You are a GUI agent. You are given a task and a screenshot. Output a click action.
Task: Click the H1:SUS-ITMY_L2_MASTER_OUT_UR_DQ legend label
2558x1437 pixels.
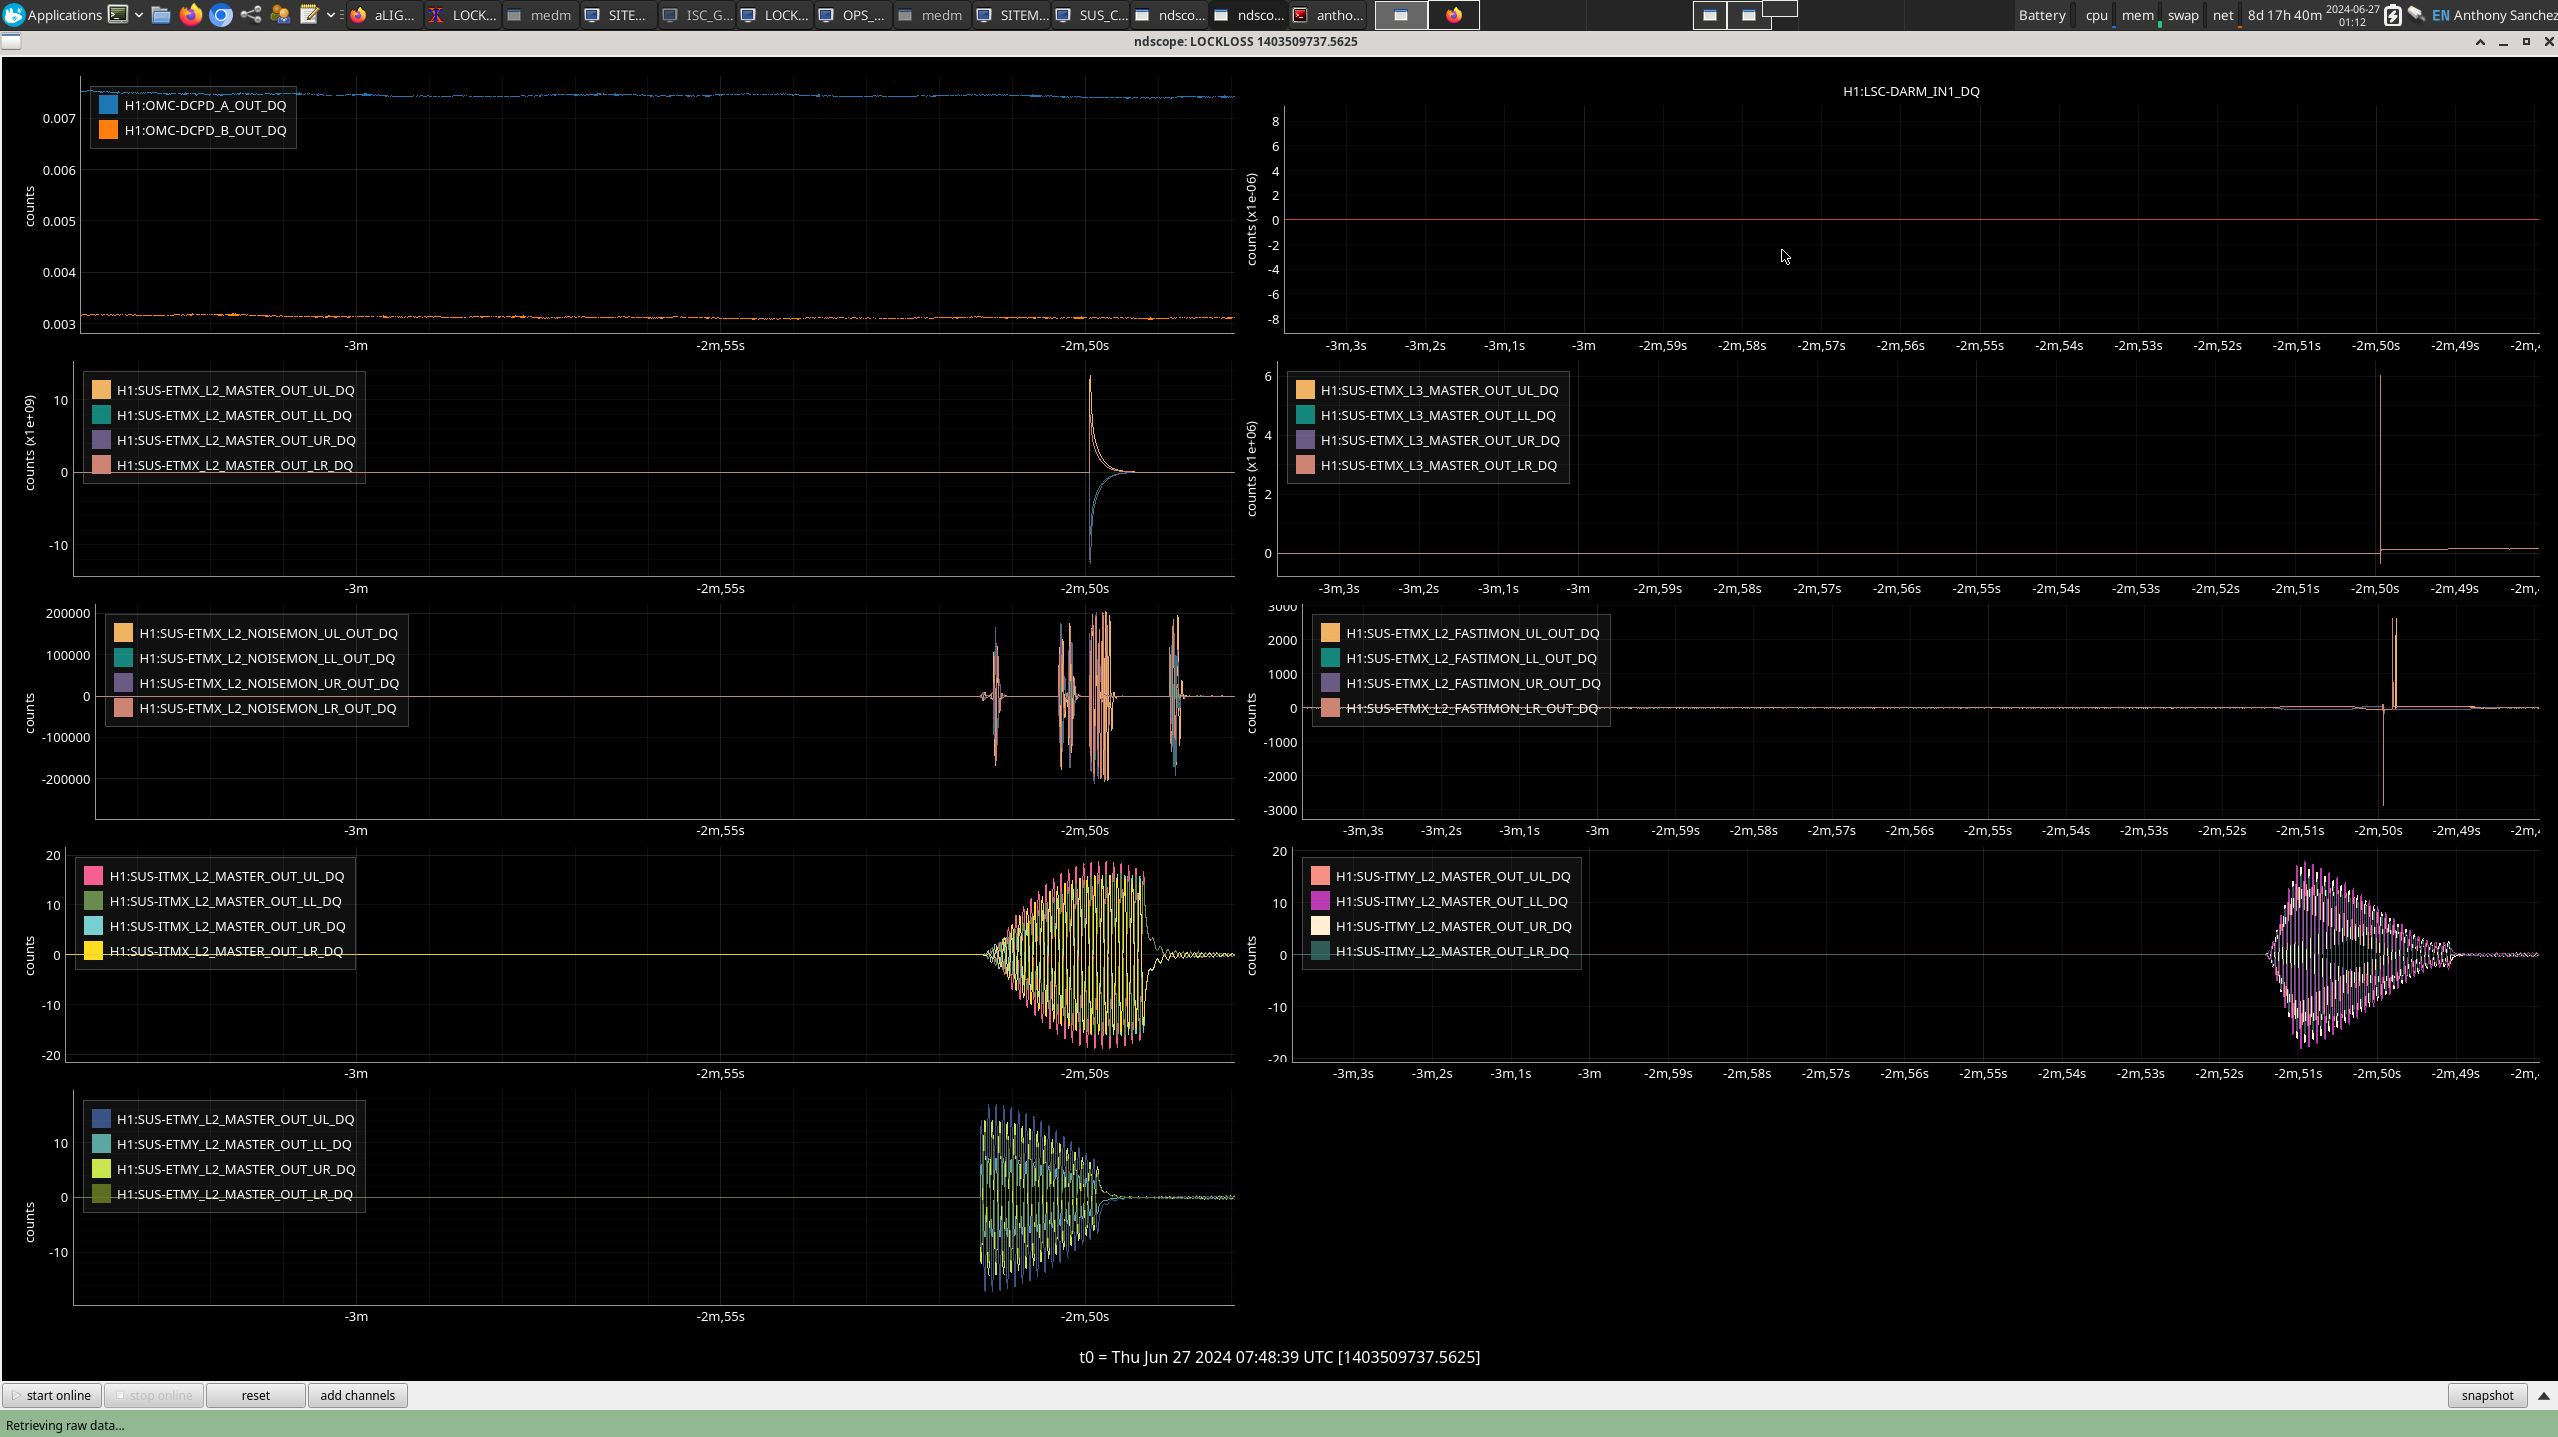(1453, 926)
